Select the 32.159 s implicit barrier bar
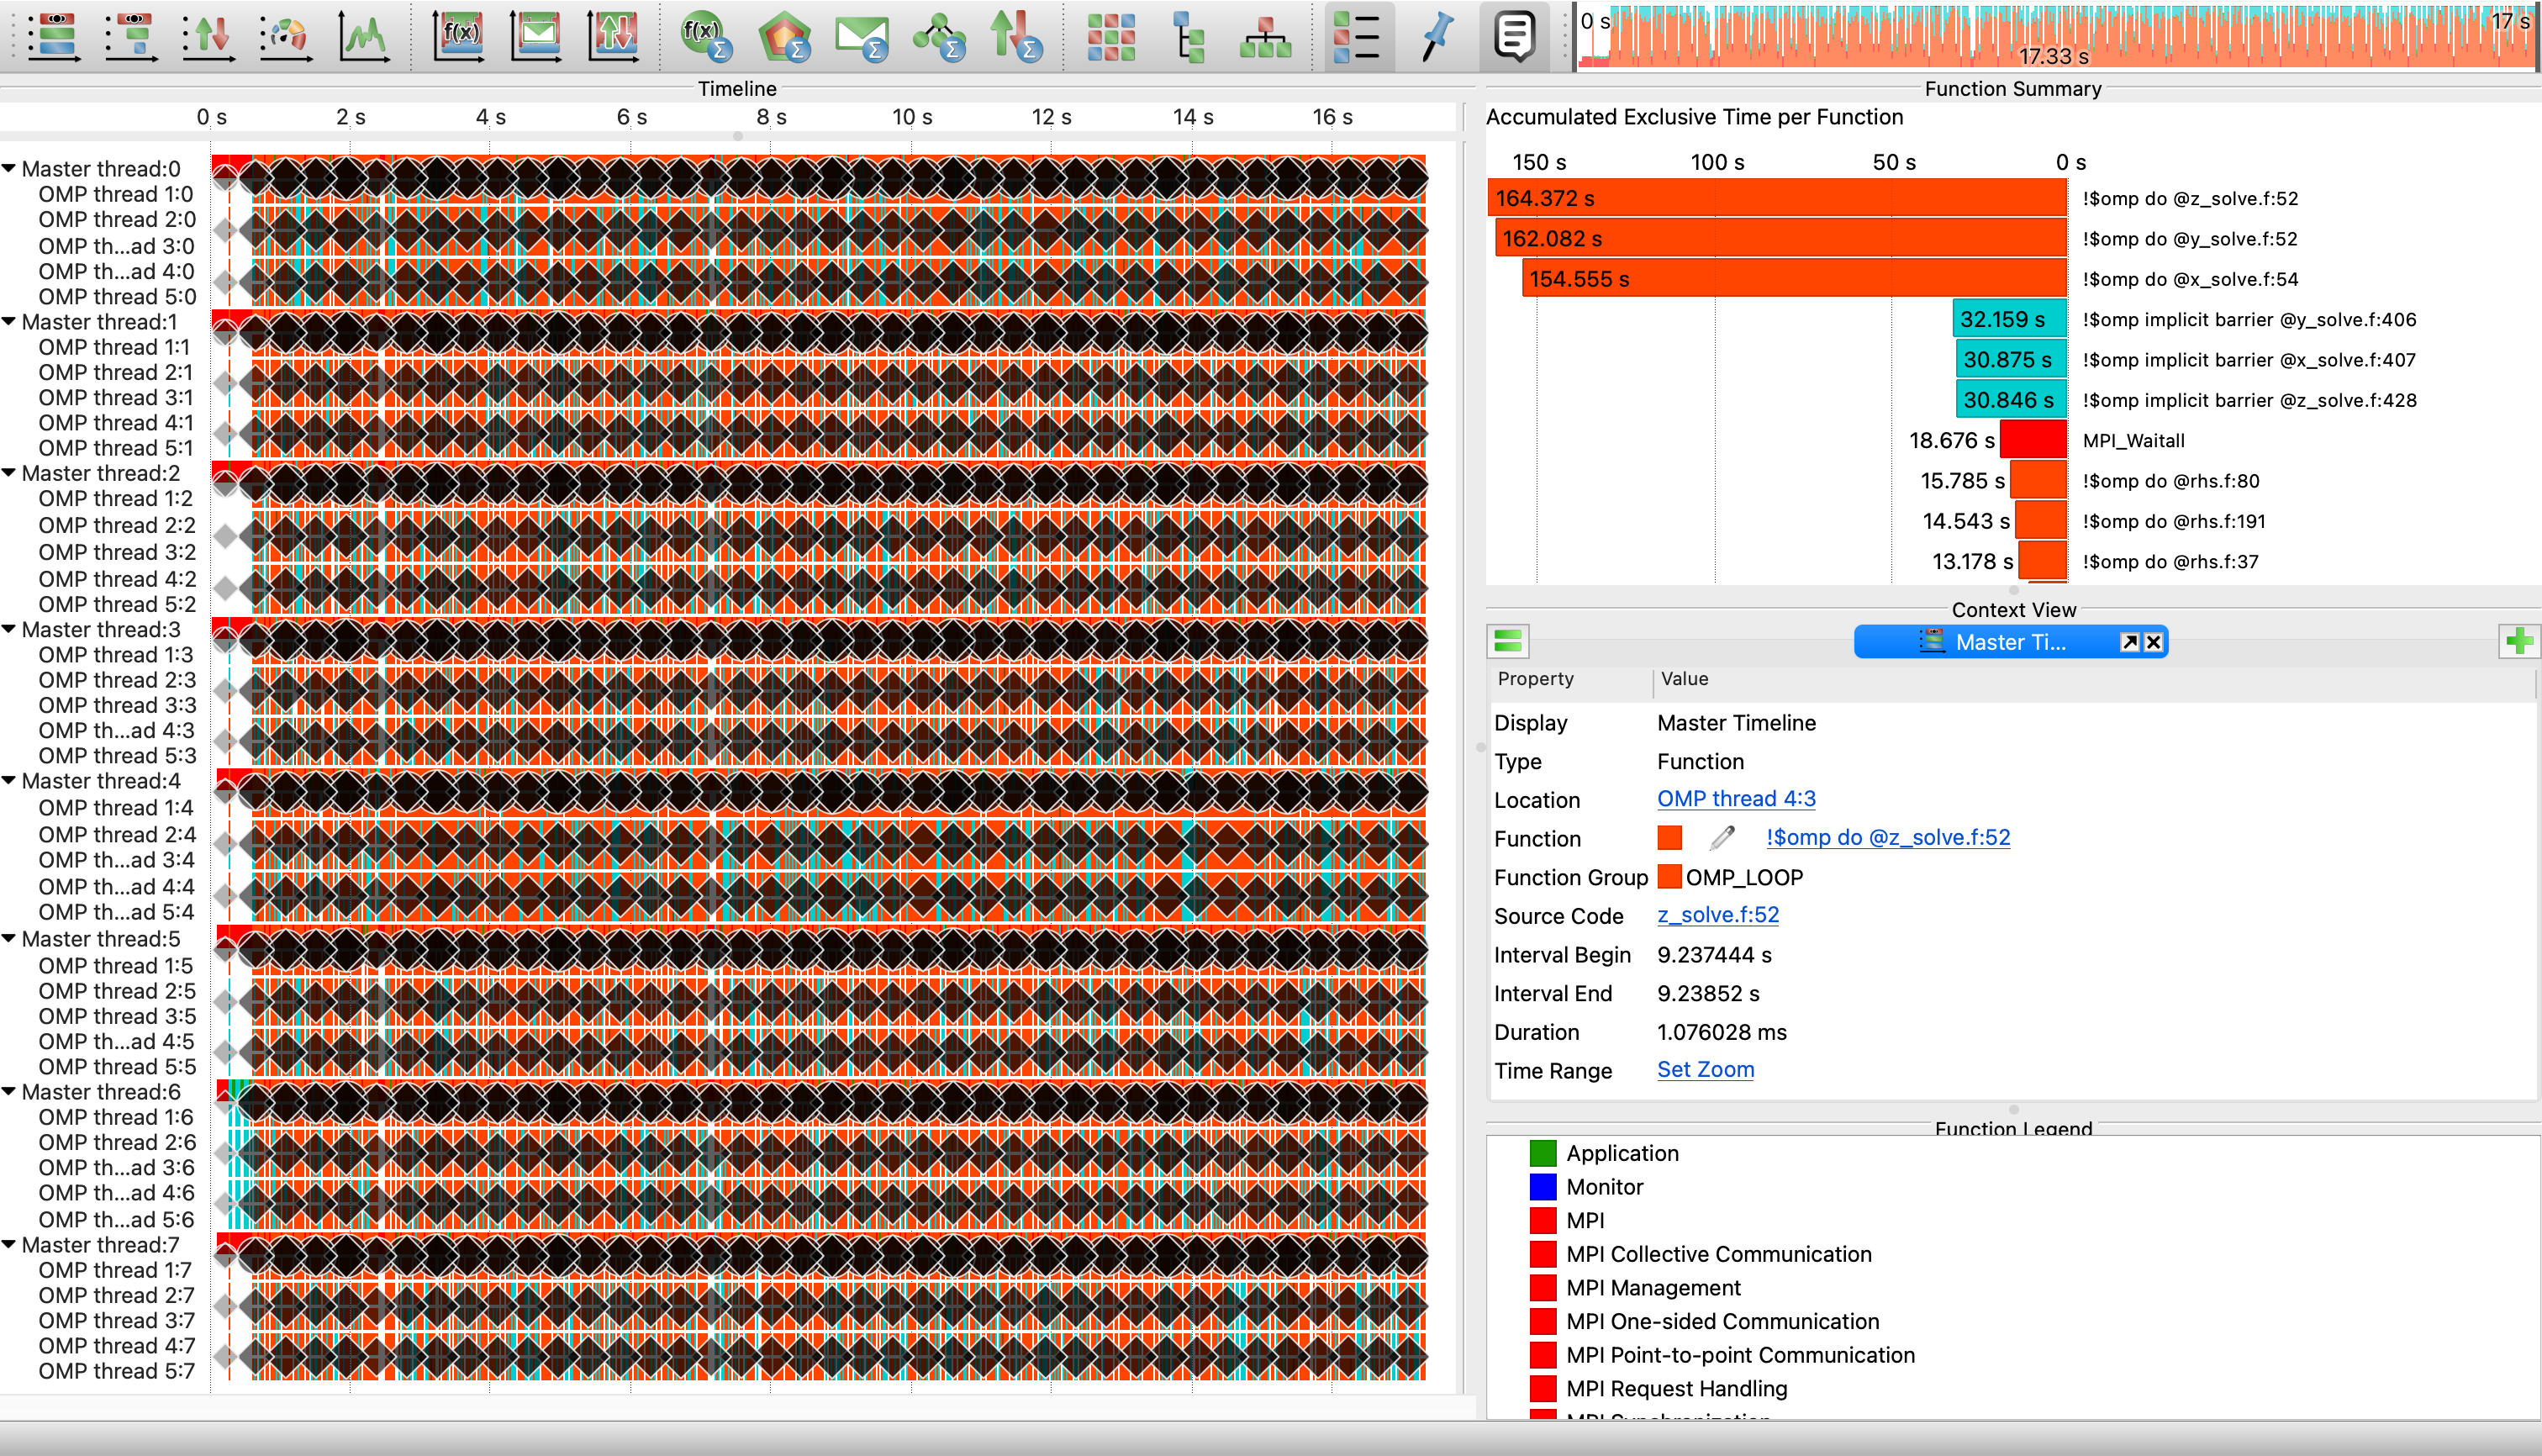 [2009, 319]
